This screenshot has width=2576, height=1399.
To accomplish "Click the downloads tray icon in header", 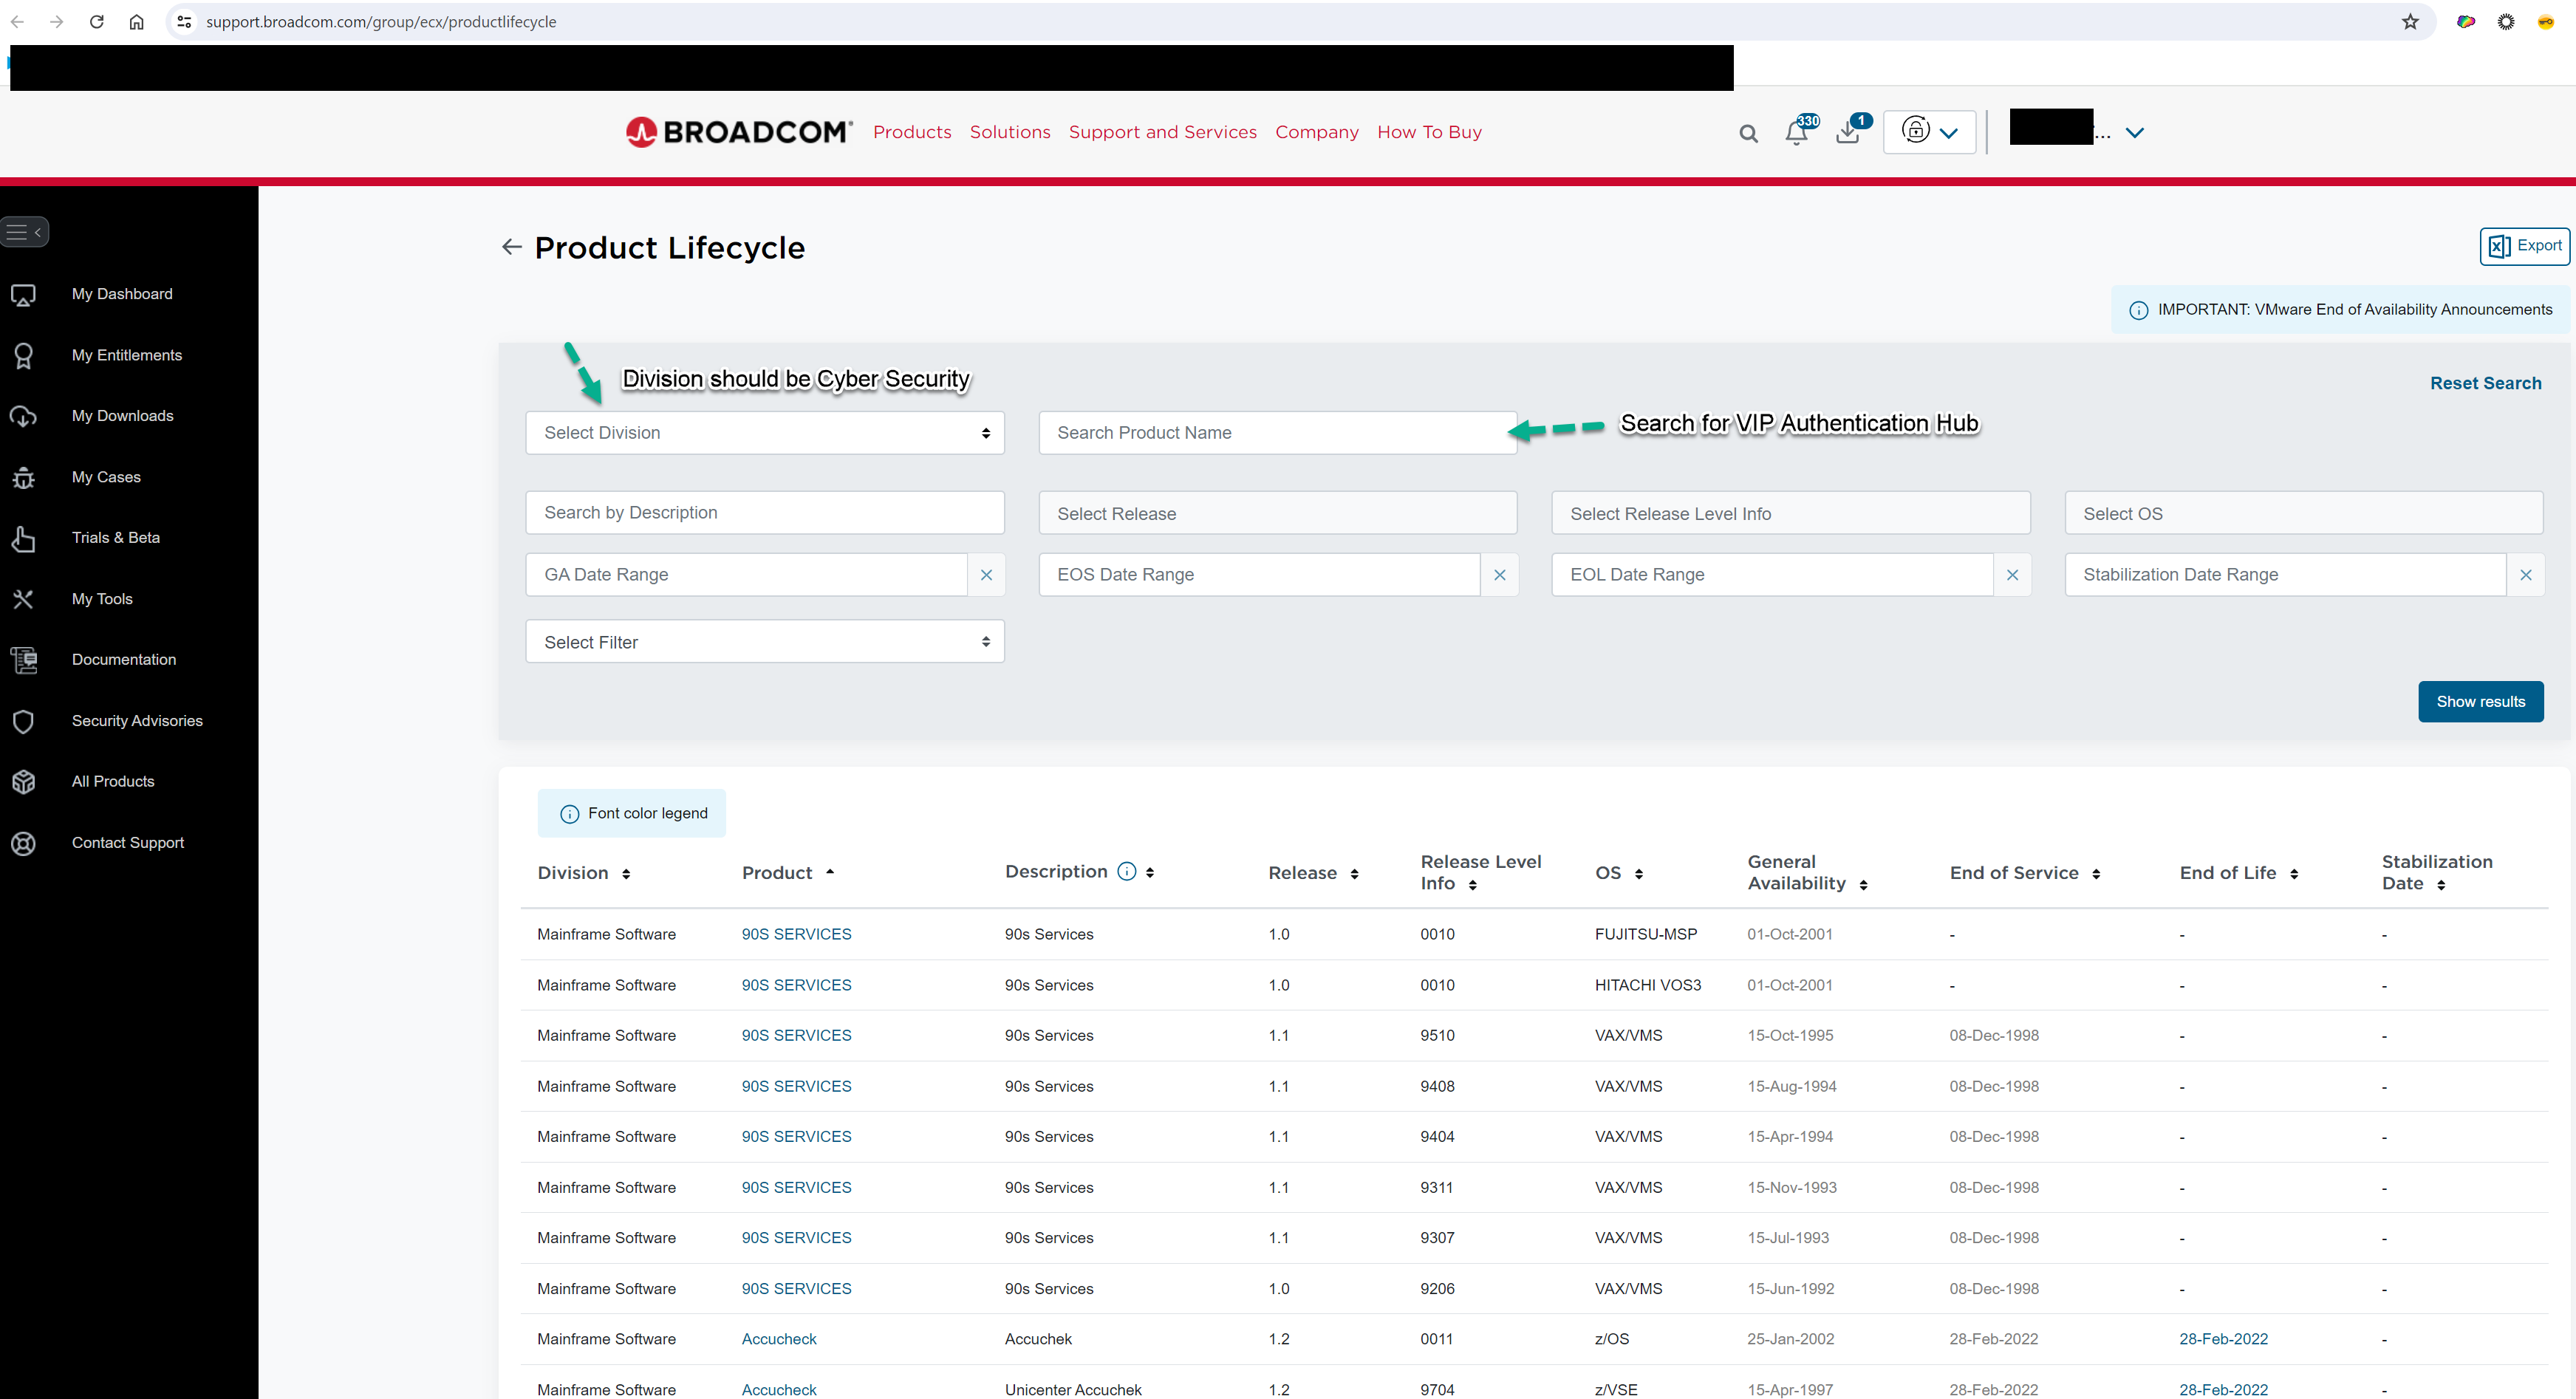I will pos(1848,133).
